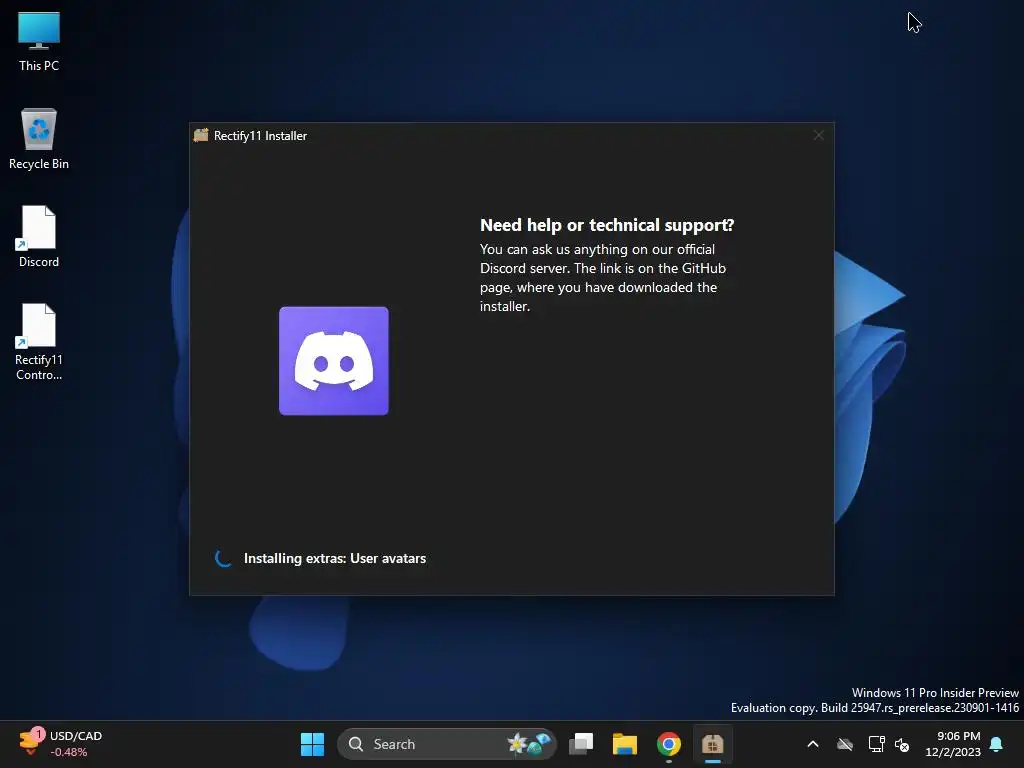Close the Rectify11 Installer window

818,135
